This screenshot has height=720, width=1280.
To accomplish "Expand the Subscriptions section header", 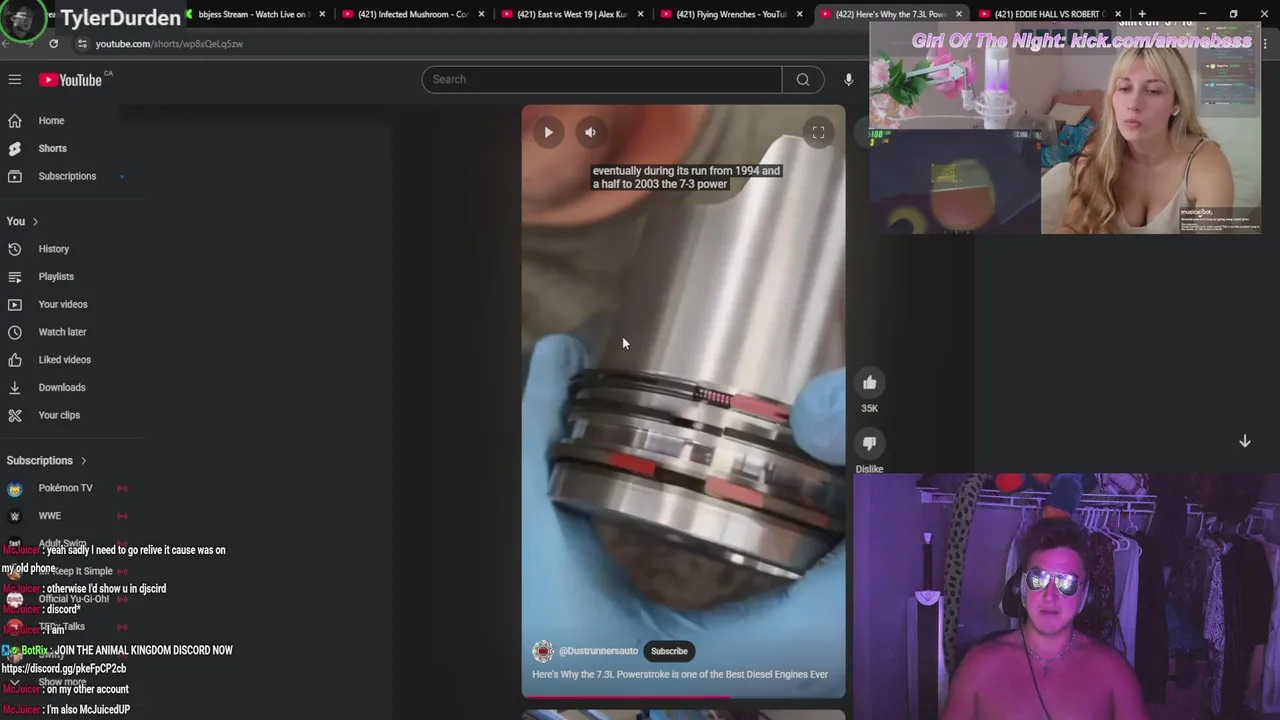I will pyautogui.click(x=47, y=460).
